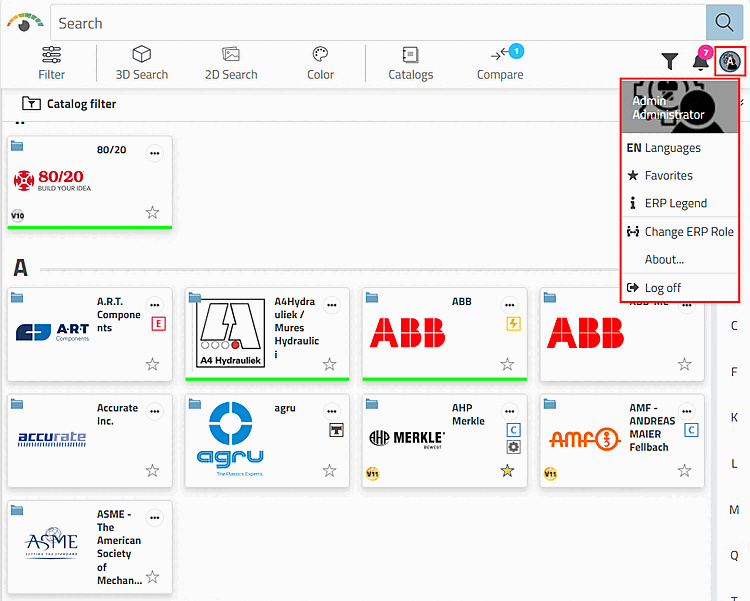750x601 pixels.
Task: Favorite Accurate Inc. star
Action: click(x=152, y=471)
